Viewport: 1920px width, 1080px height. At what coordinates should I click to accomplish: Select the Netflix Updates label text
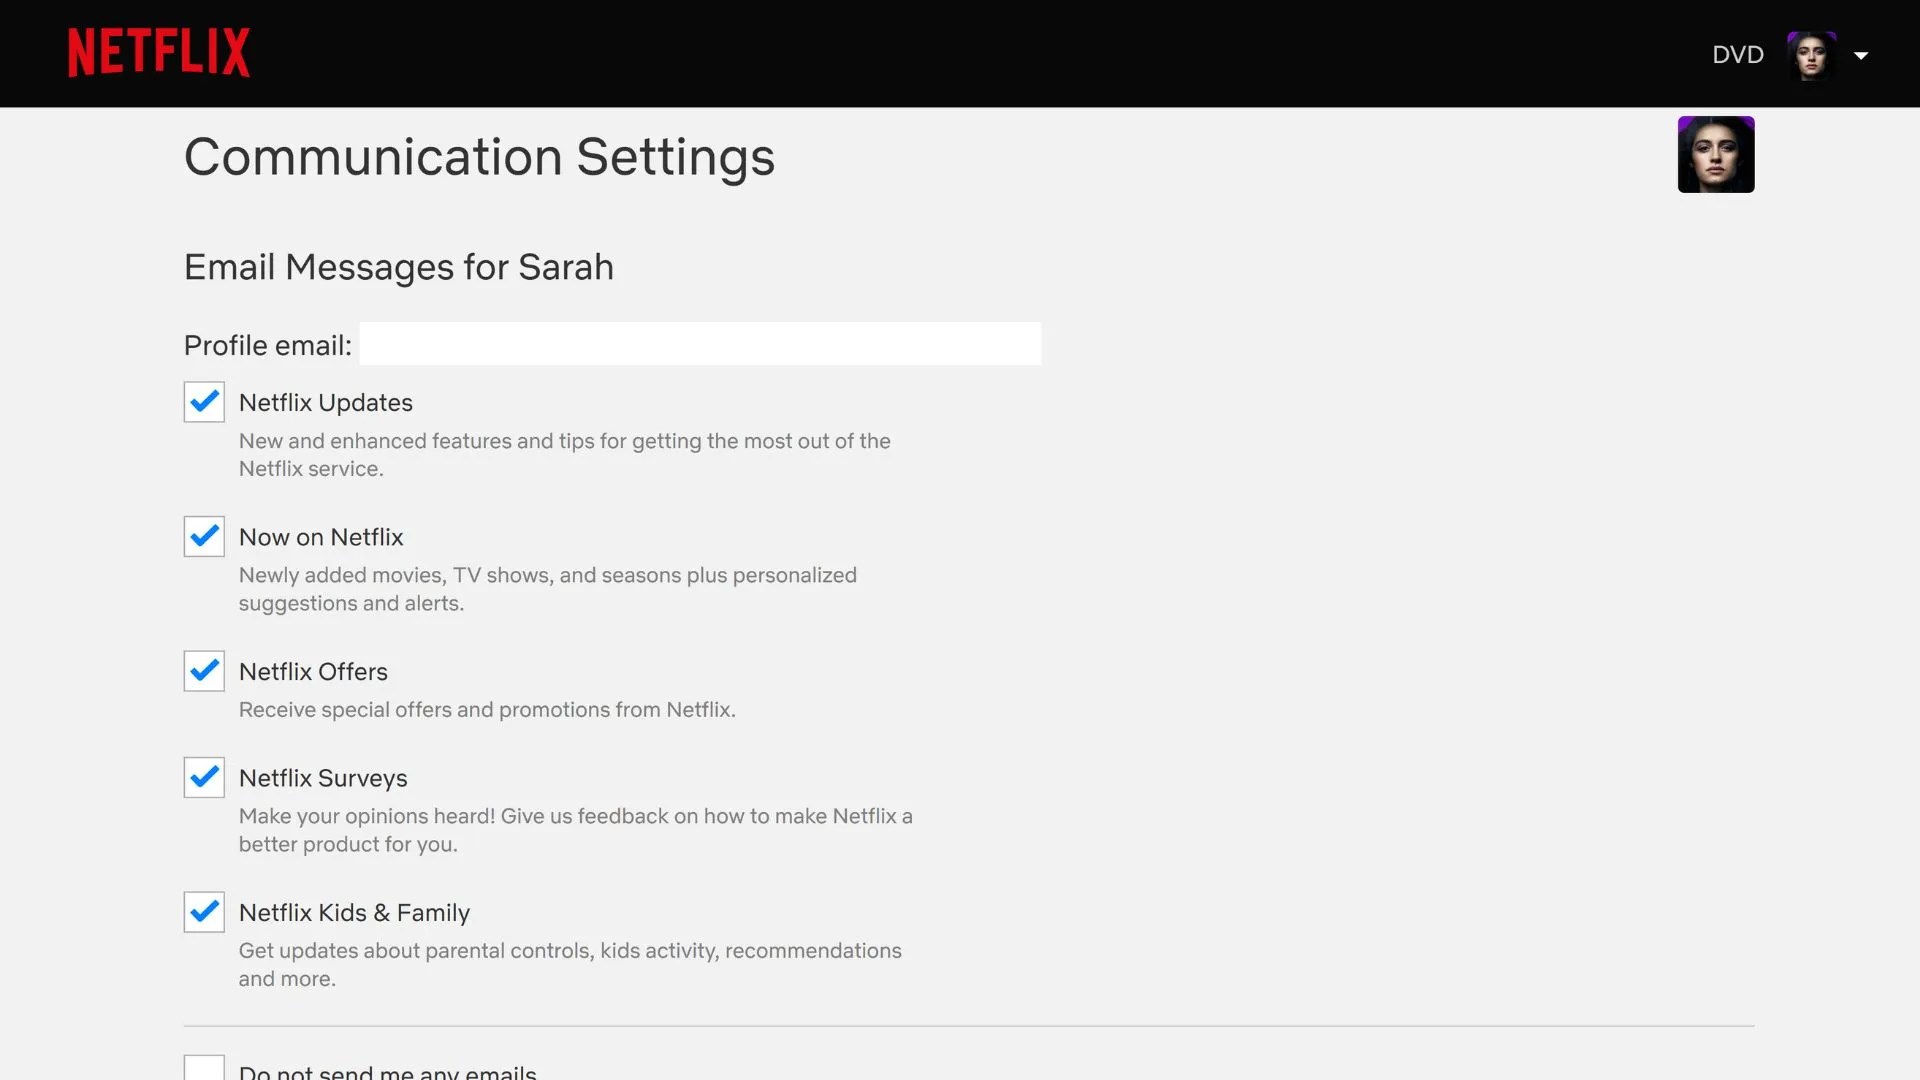[325, 402]
